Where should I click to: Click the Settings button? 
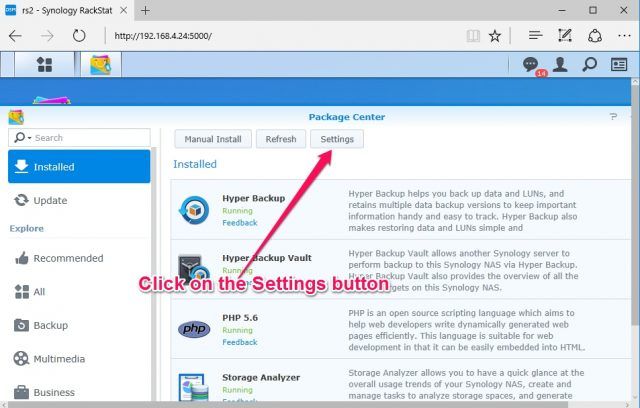coord(337,139)
